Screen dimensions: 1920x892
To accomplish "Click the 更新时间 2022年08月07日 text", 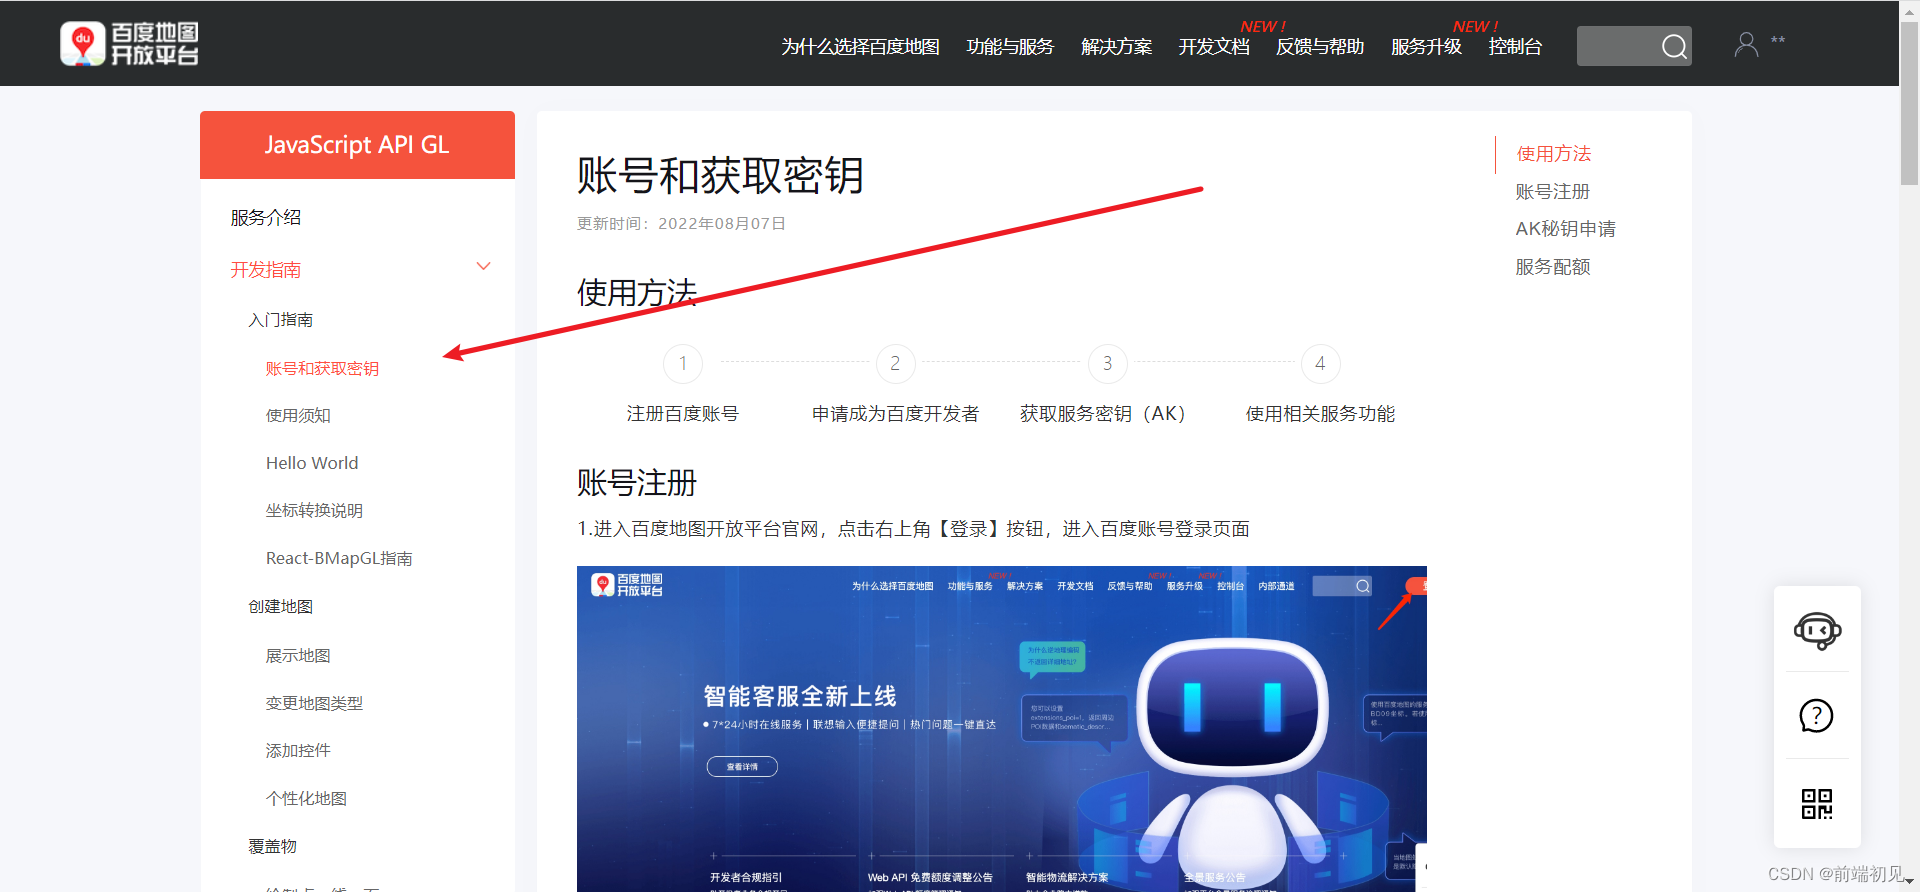I will 681,224.
